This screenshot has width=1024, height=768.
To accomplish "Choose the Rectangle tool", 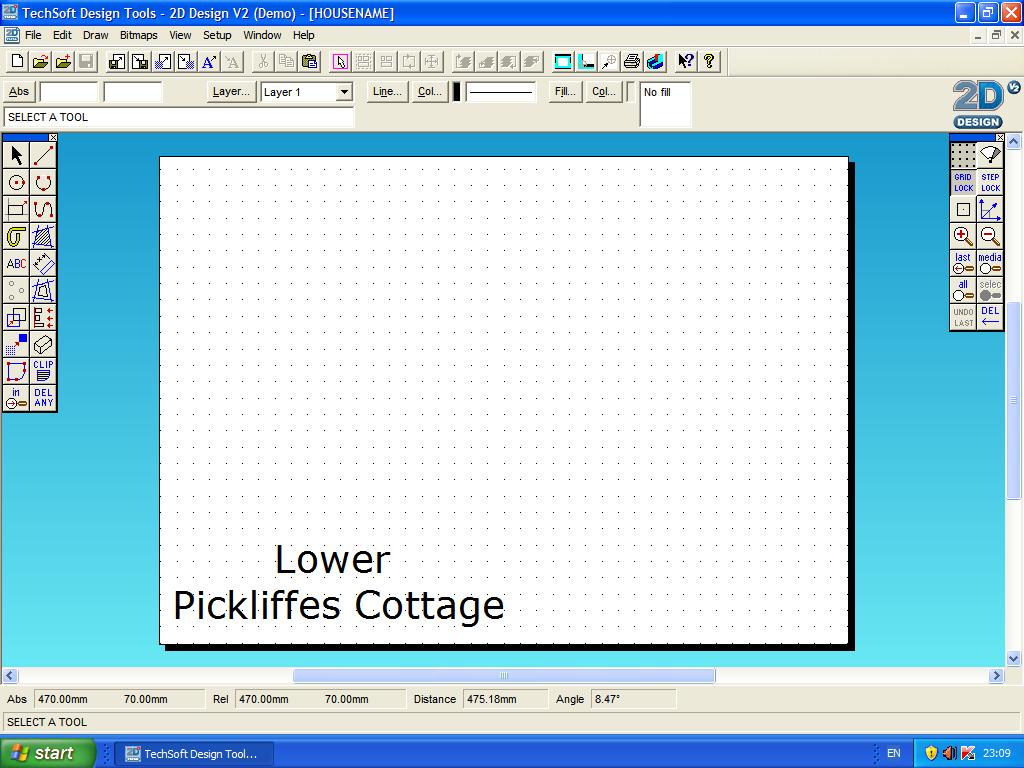I will coord(15,209).
